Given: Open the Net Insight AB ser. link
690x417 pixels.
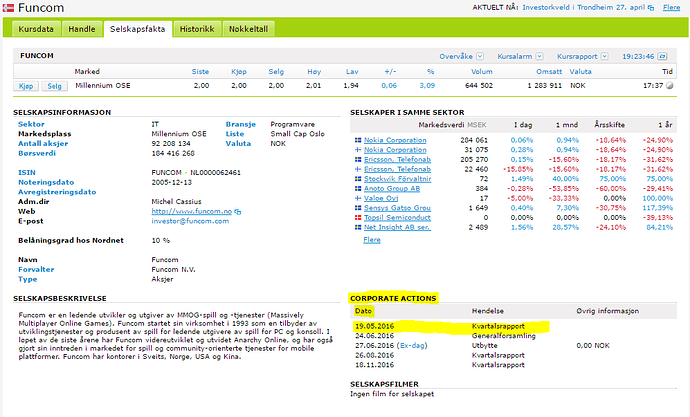Looking at the screenshot, I should [x=397, y=227].
